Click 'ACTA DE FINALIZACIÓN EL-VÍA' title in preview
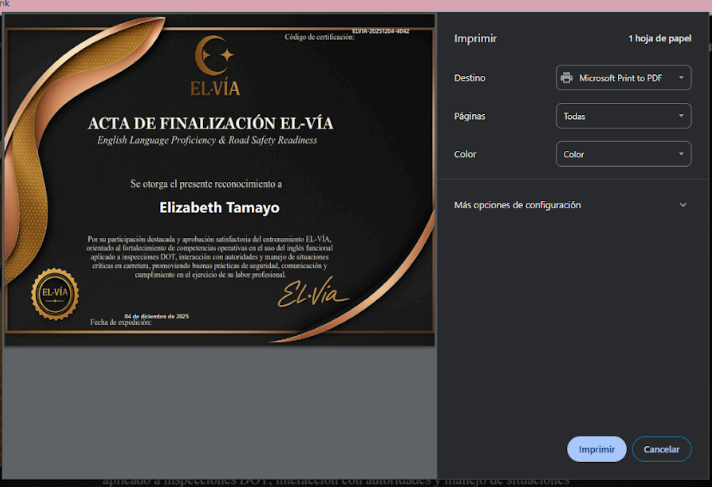This screenshot has width=712, height=487. click(210, 123)
